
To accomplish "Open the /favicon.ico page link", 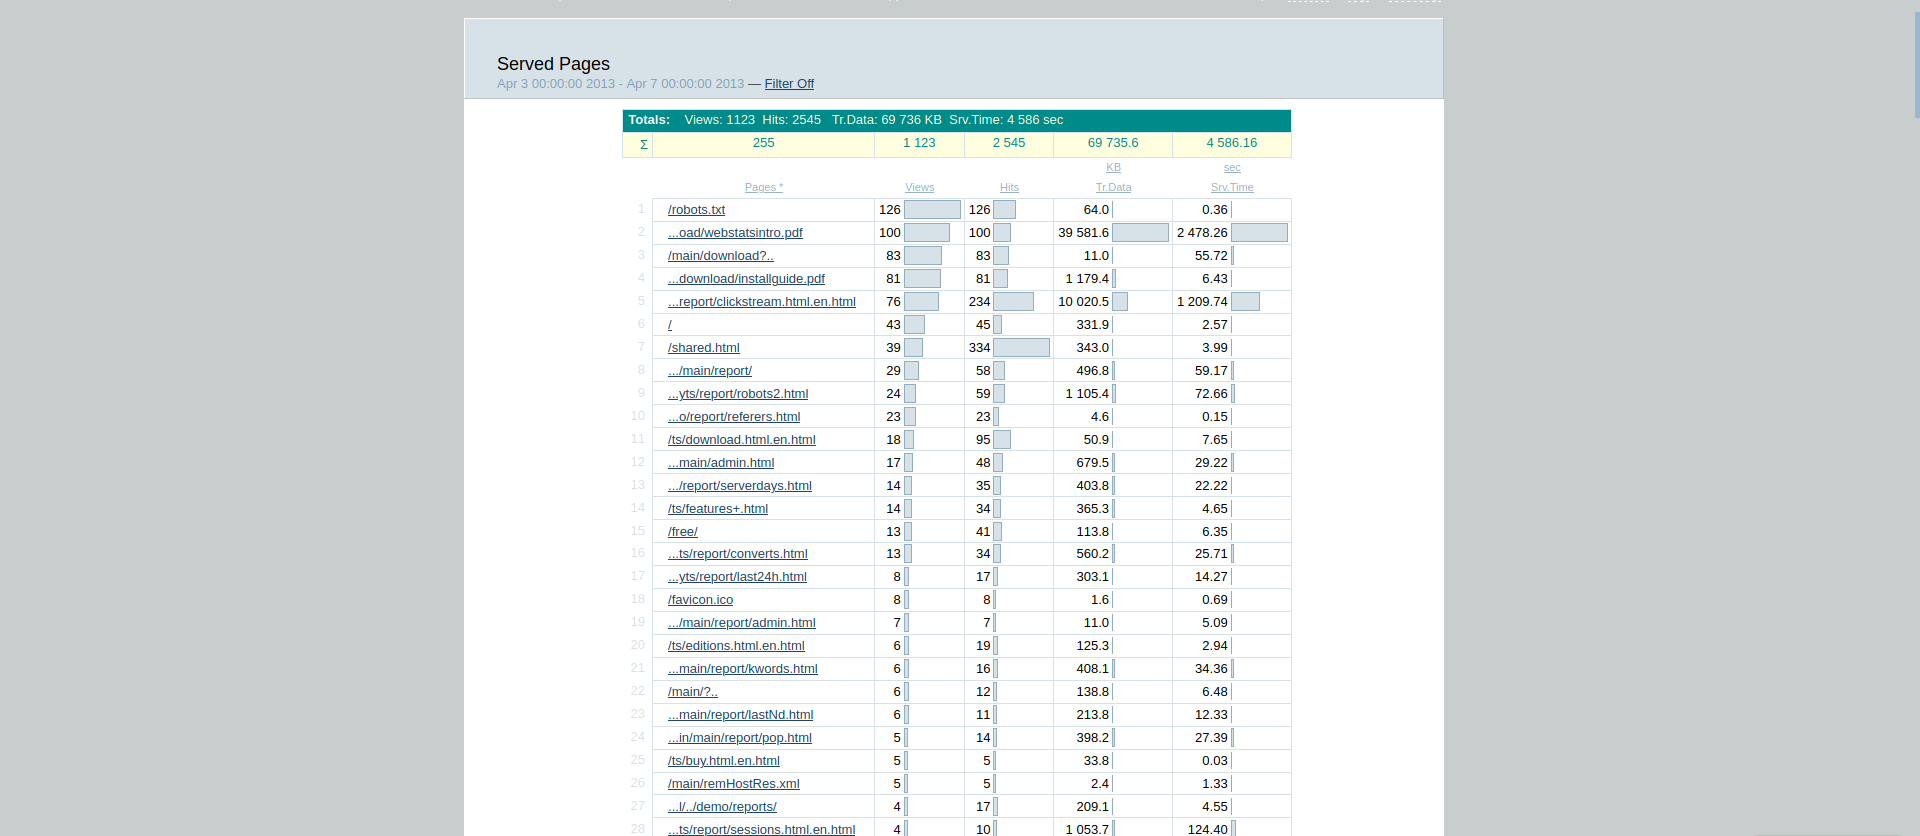I will point(700,600).
